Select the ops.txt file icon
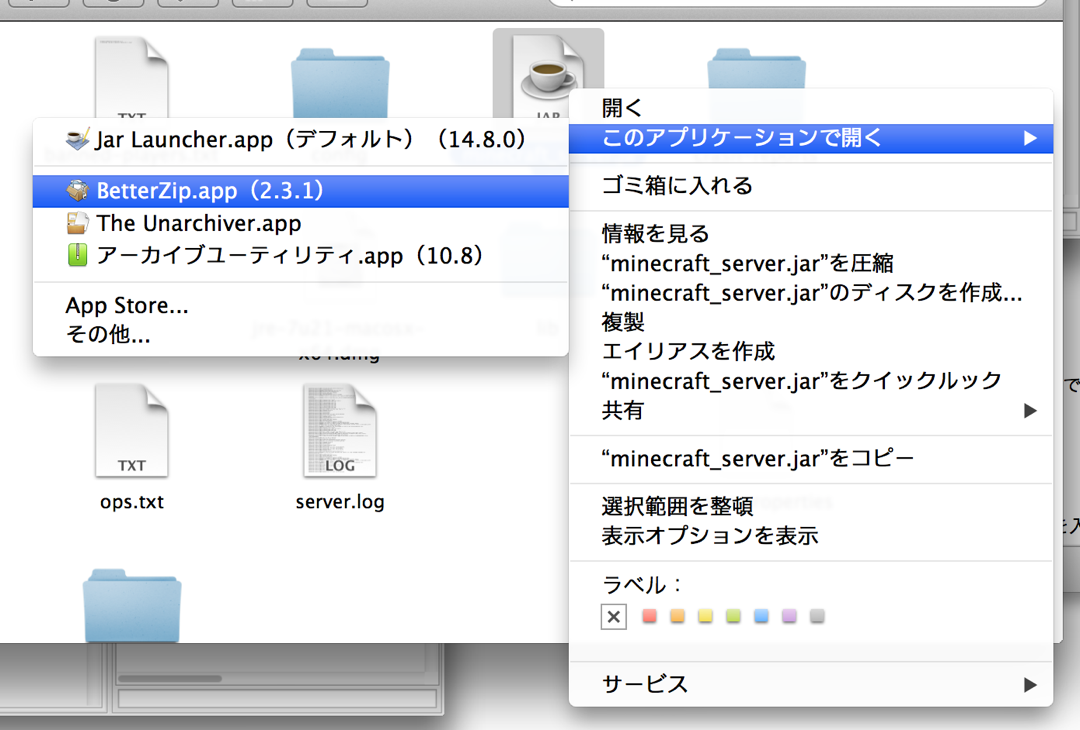The height and width of the screenshot is (730, 1080). [x=132, y=430]
